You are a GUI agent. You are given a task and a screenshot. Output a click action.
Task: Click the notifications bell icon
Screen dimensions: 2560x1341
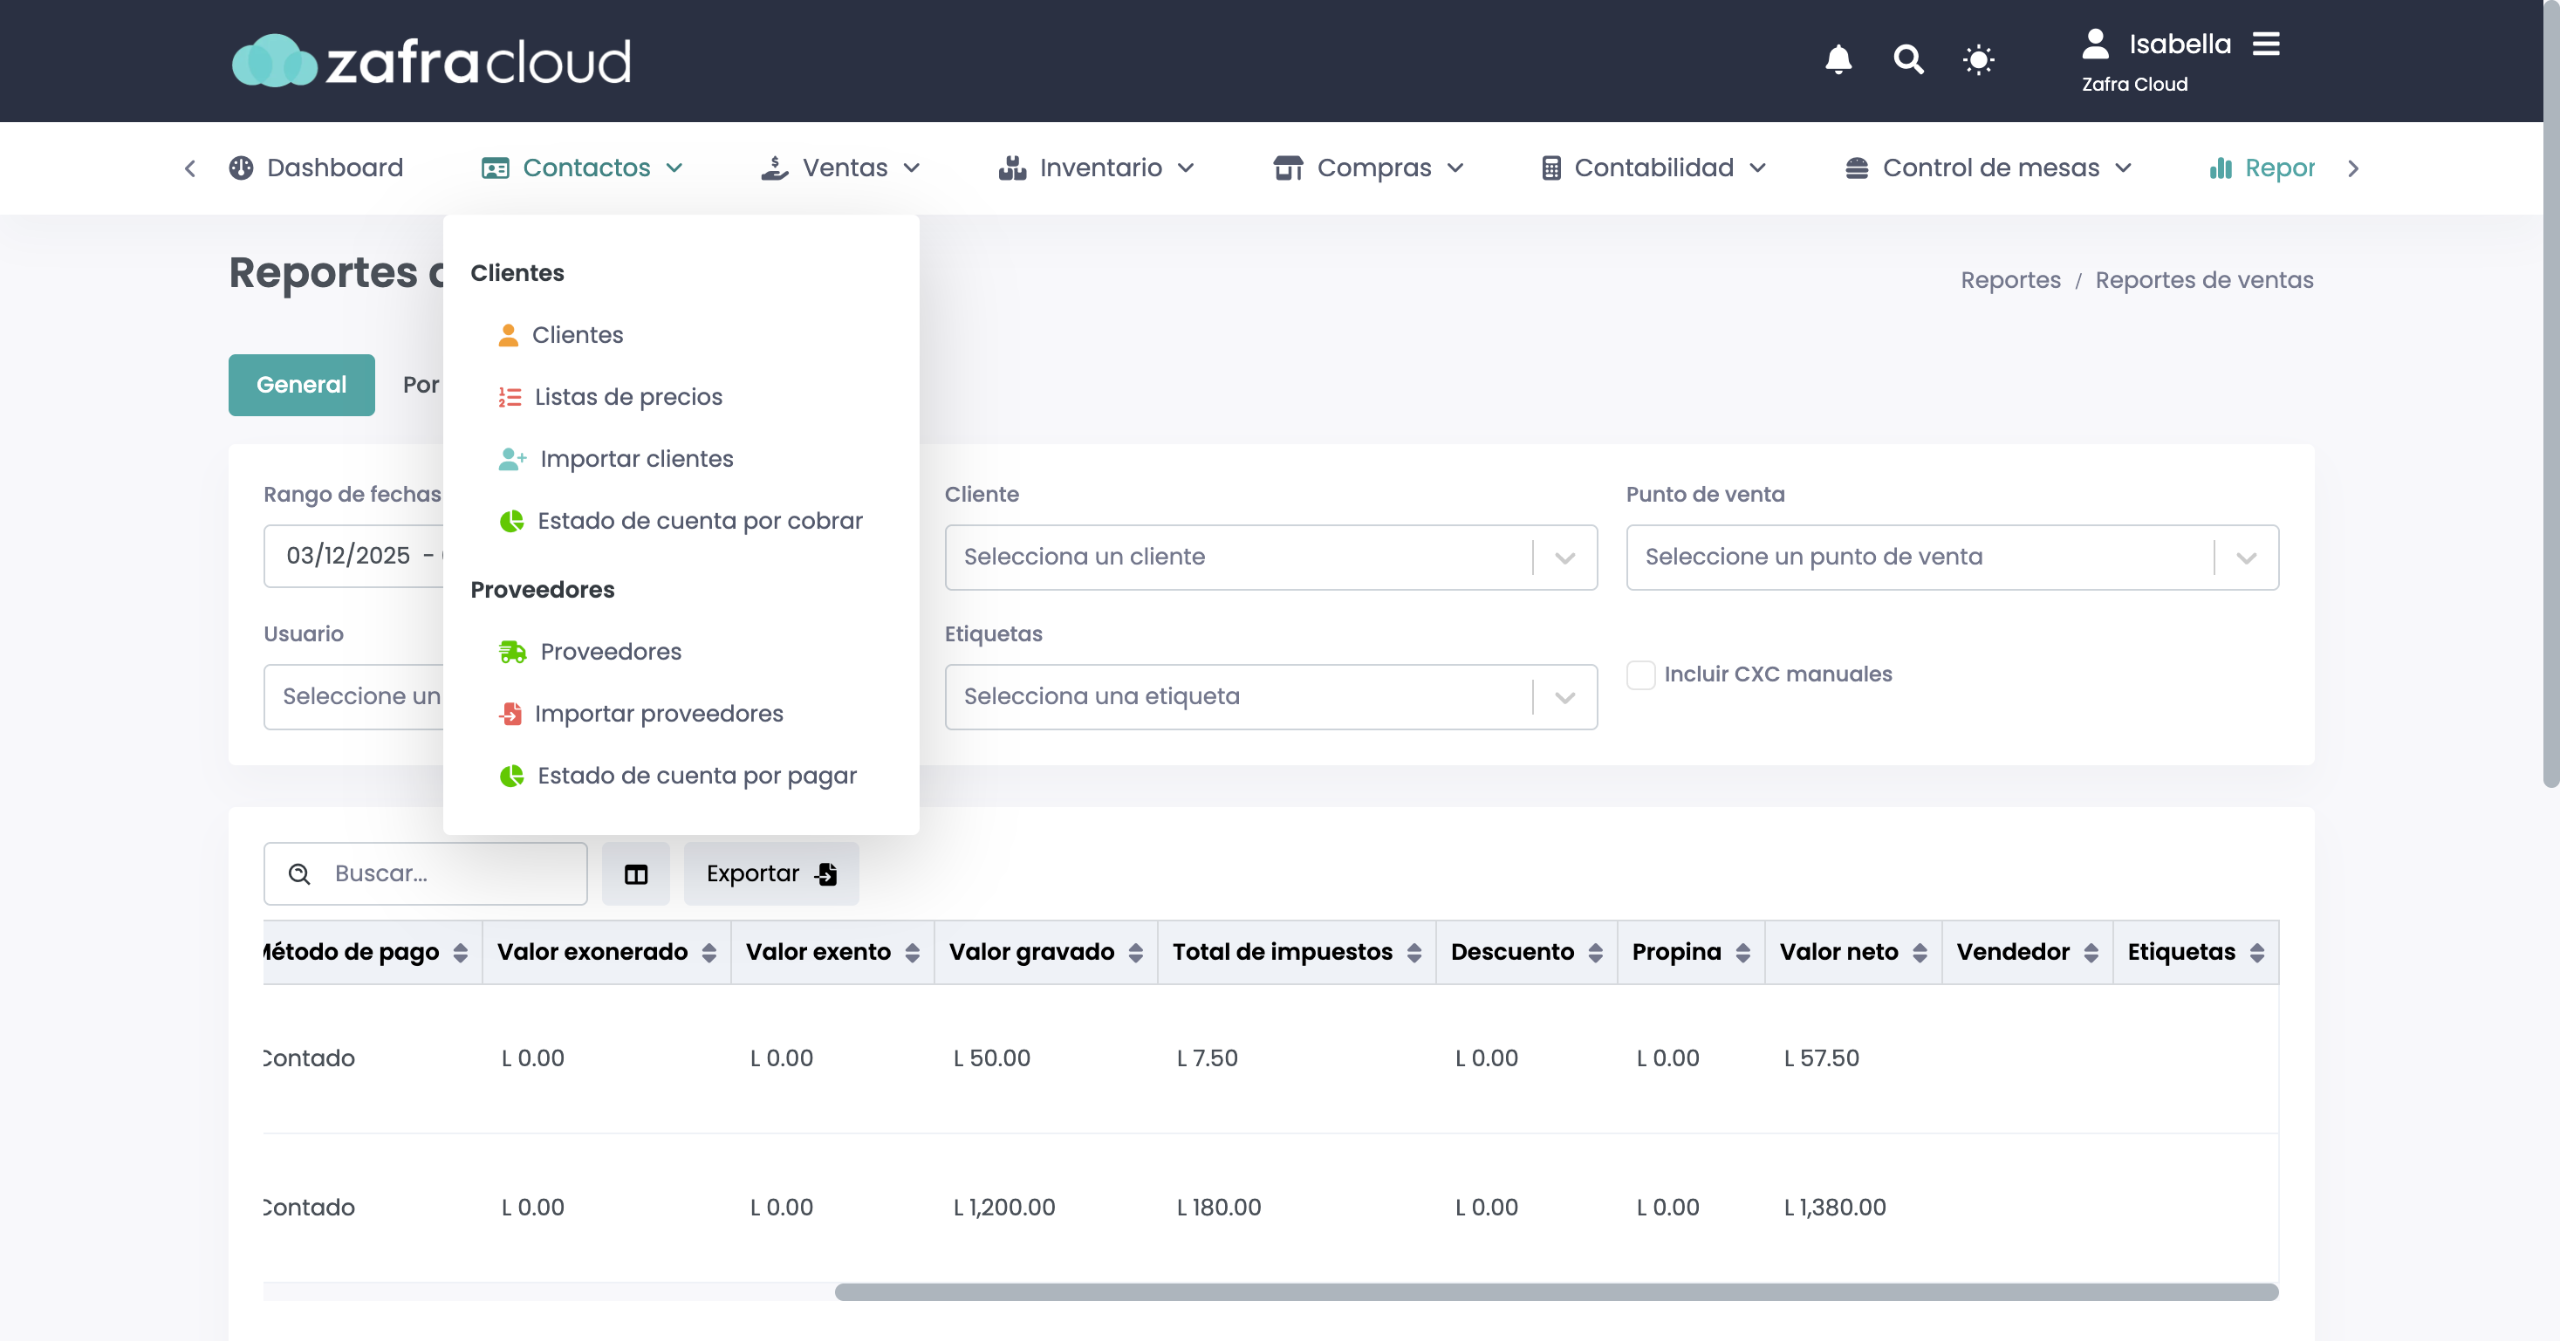click(x=1838, y=60)
